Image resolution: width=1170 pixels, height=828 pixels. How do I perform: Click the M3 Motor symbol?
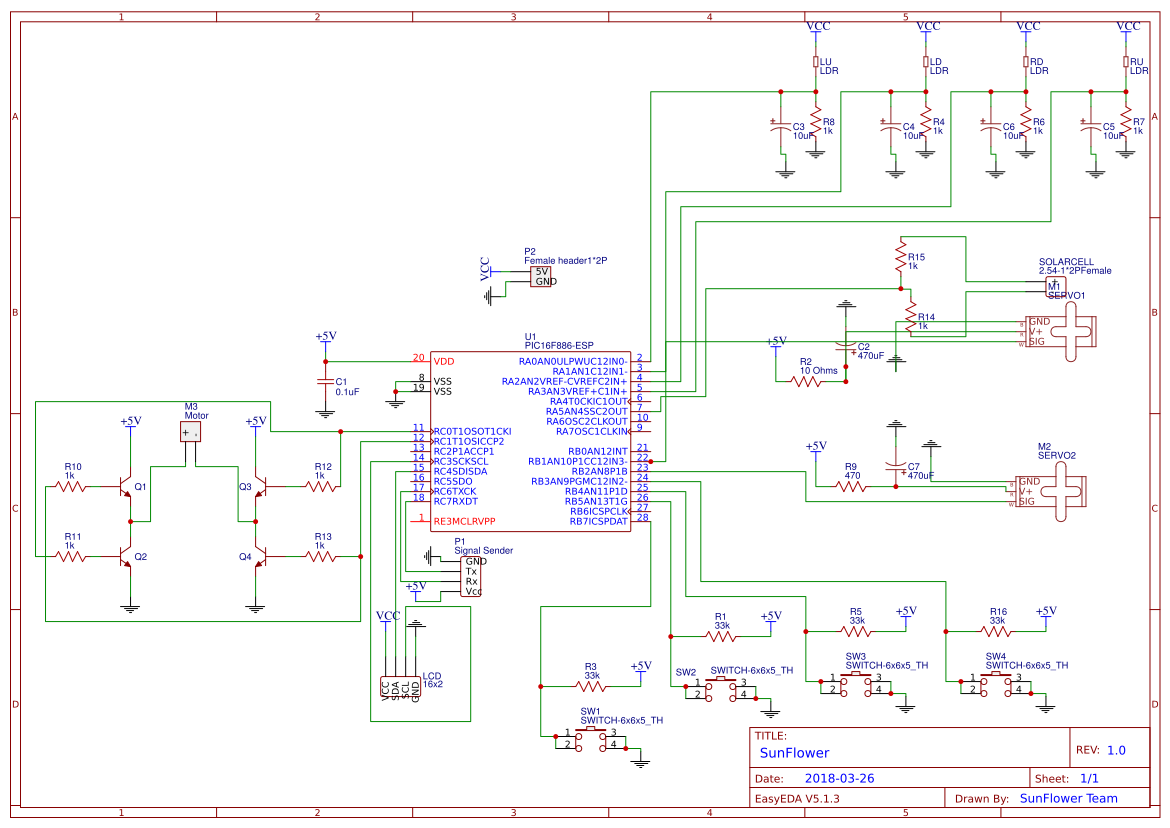point(188,430)
